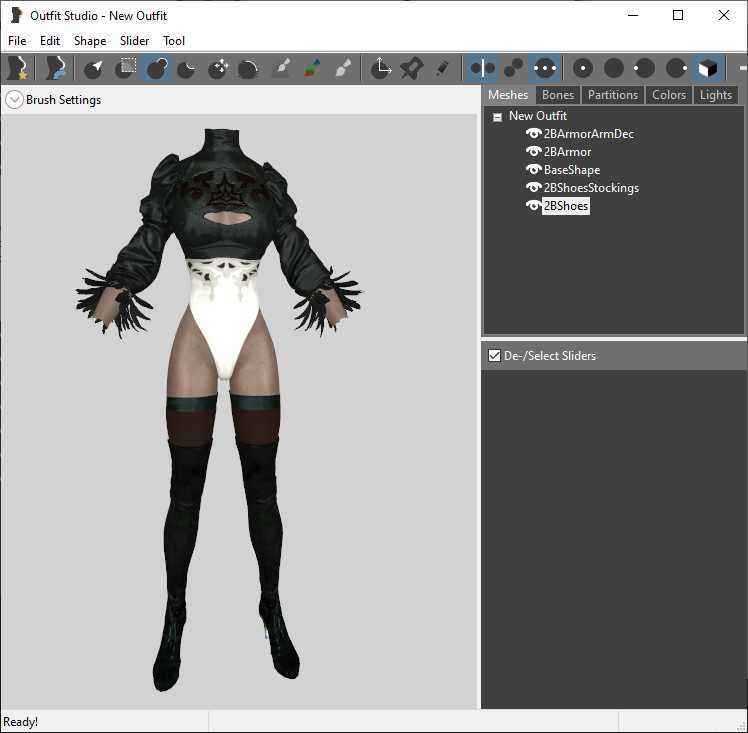Toggle Edit Connected Only

pos(513,68)
